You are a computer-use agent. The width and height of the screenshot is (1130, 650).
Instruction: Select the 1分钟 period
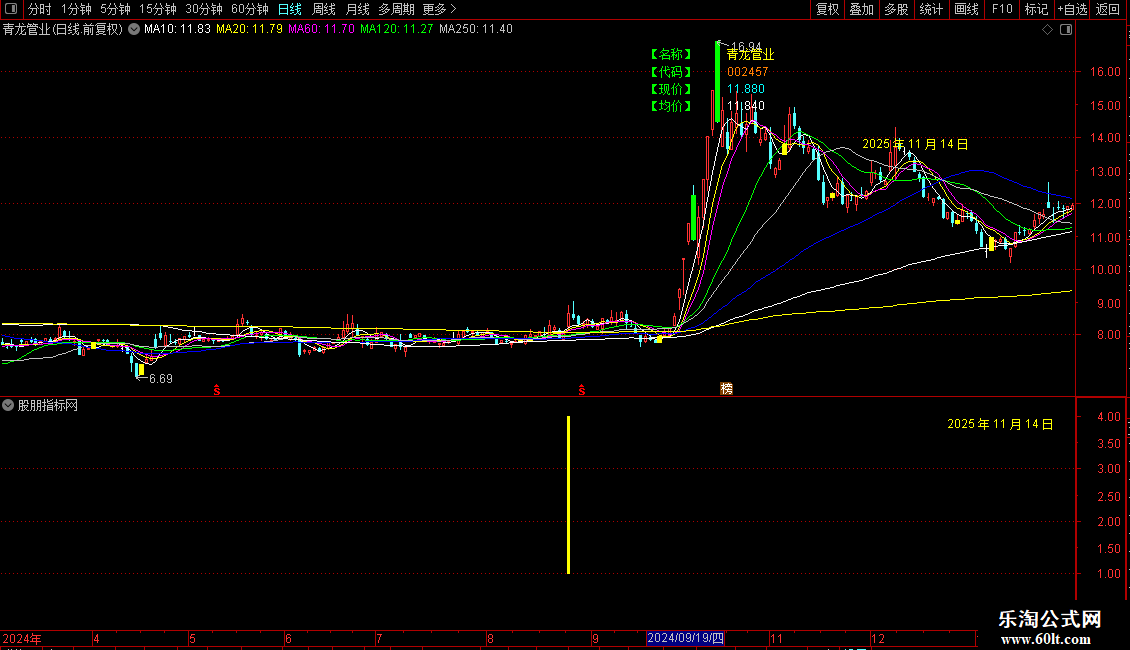[x=76, y=9]
